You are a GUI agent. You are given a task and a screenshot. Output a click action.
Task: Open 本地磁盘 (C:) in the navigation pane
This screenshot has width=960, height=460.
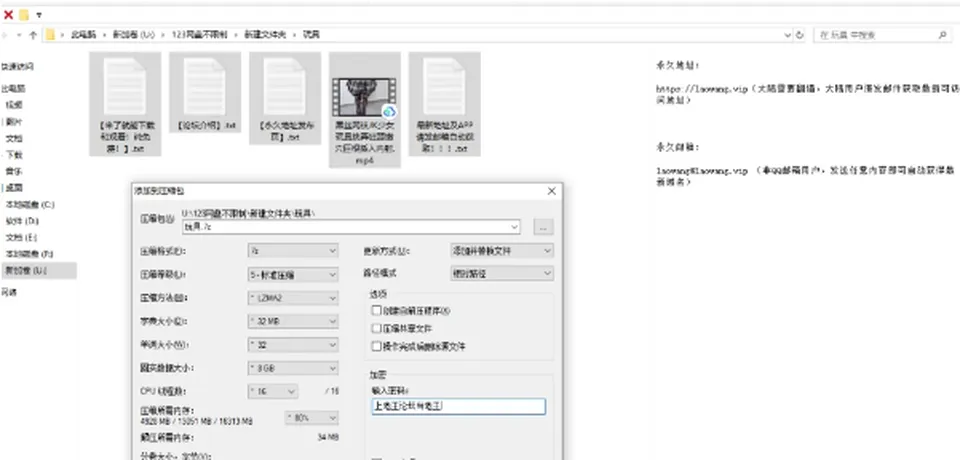click(x=29, y=205)
